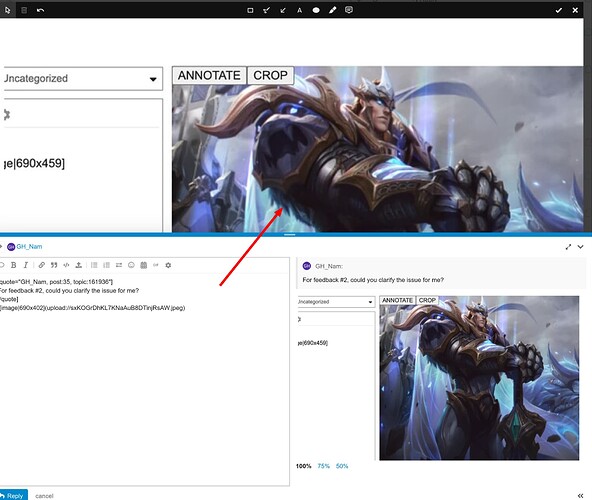Open the emoji picker in editor
Screen dimensions: 592x500
coord(131,265)
